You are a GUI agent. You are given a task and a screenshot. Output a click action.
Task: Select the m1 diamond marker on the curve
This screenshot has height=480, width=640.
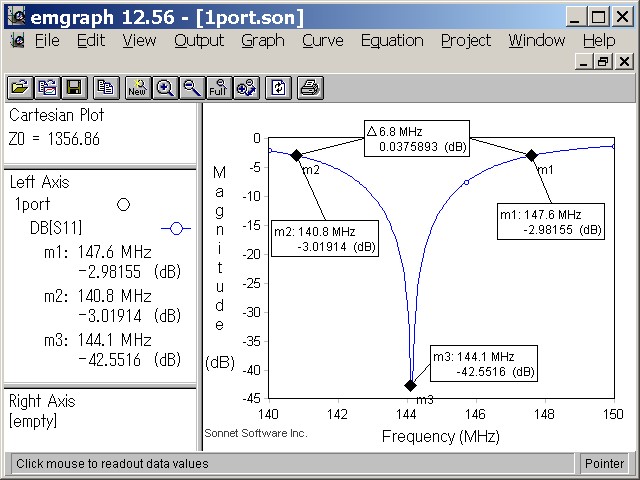[x=531, y=155]
